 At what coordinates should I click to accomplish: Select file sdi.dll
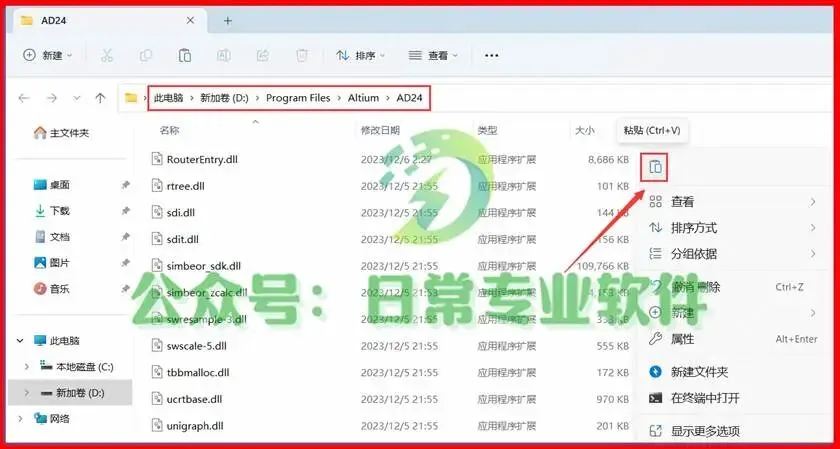pyautogui.click(x=181, y=213)
